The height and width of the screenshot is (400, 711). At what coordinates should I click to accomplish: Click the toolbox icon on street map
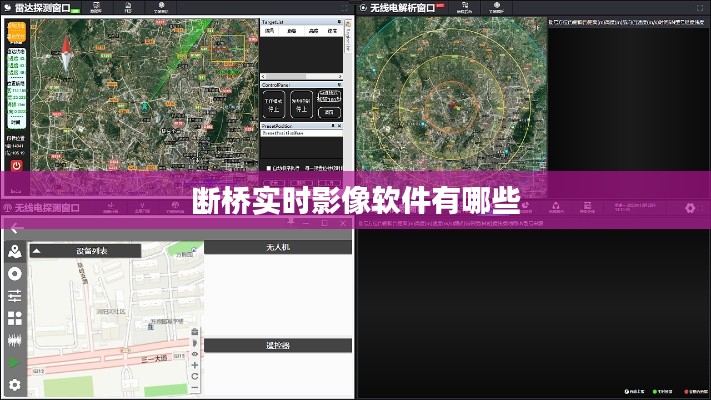[195, 332]
